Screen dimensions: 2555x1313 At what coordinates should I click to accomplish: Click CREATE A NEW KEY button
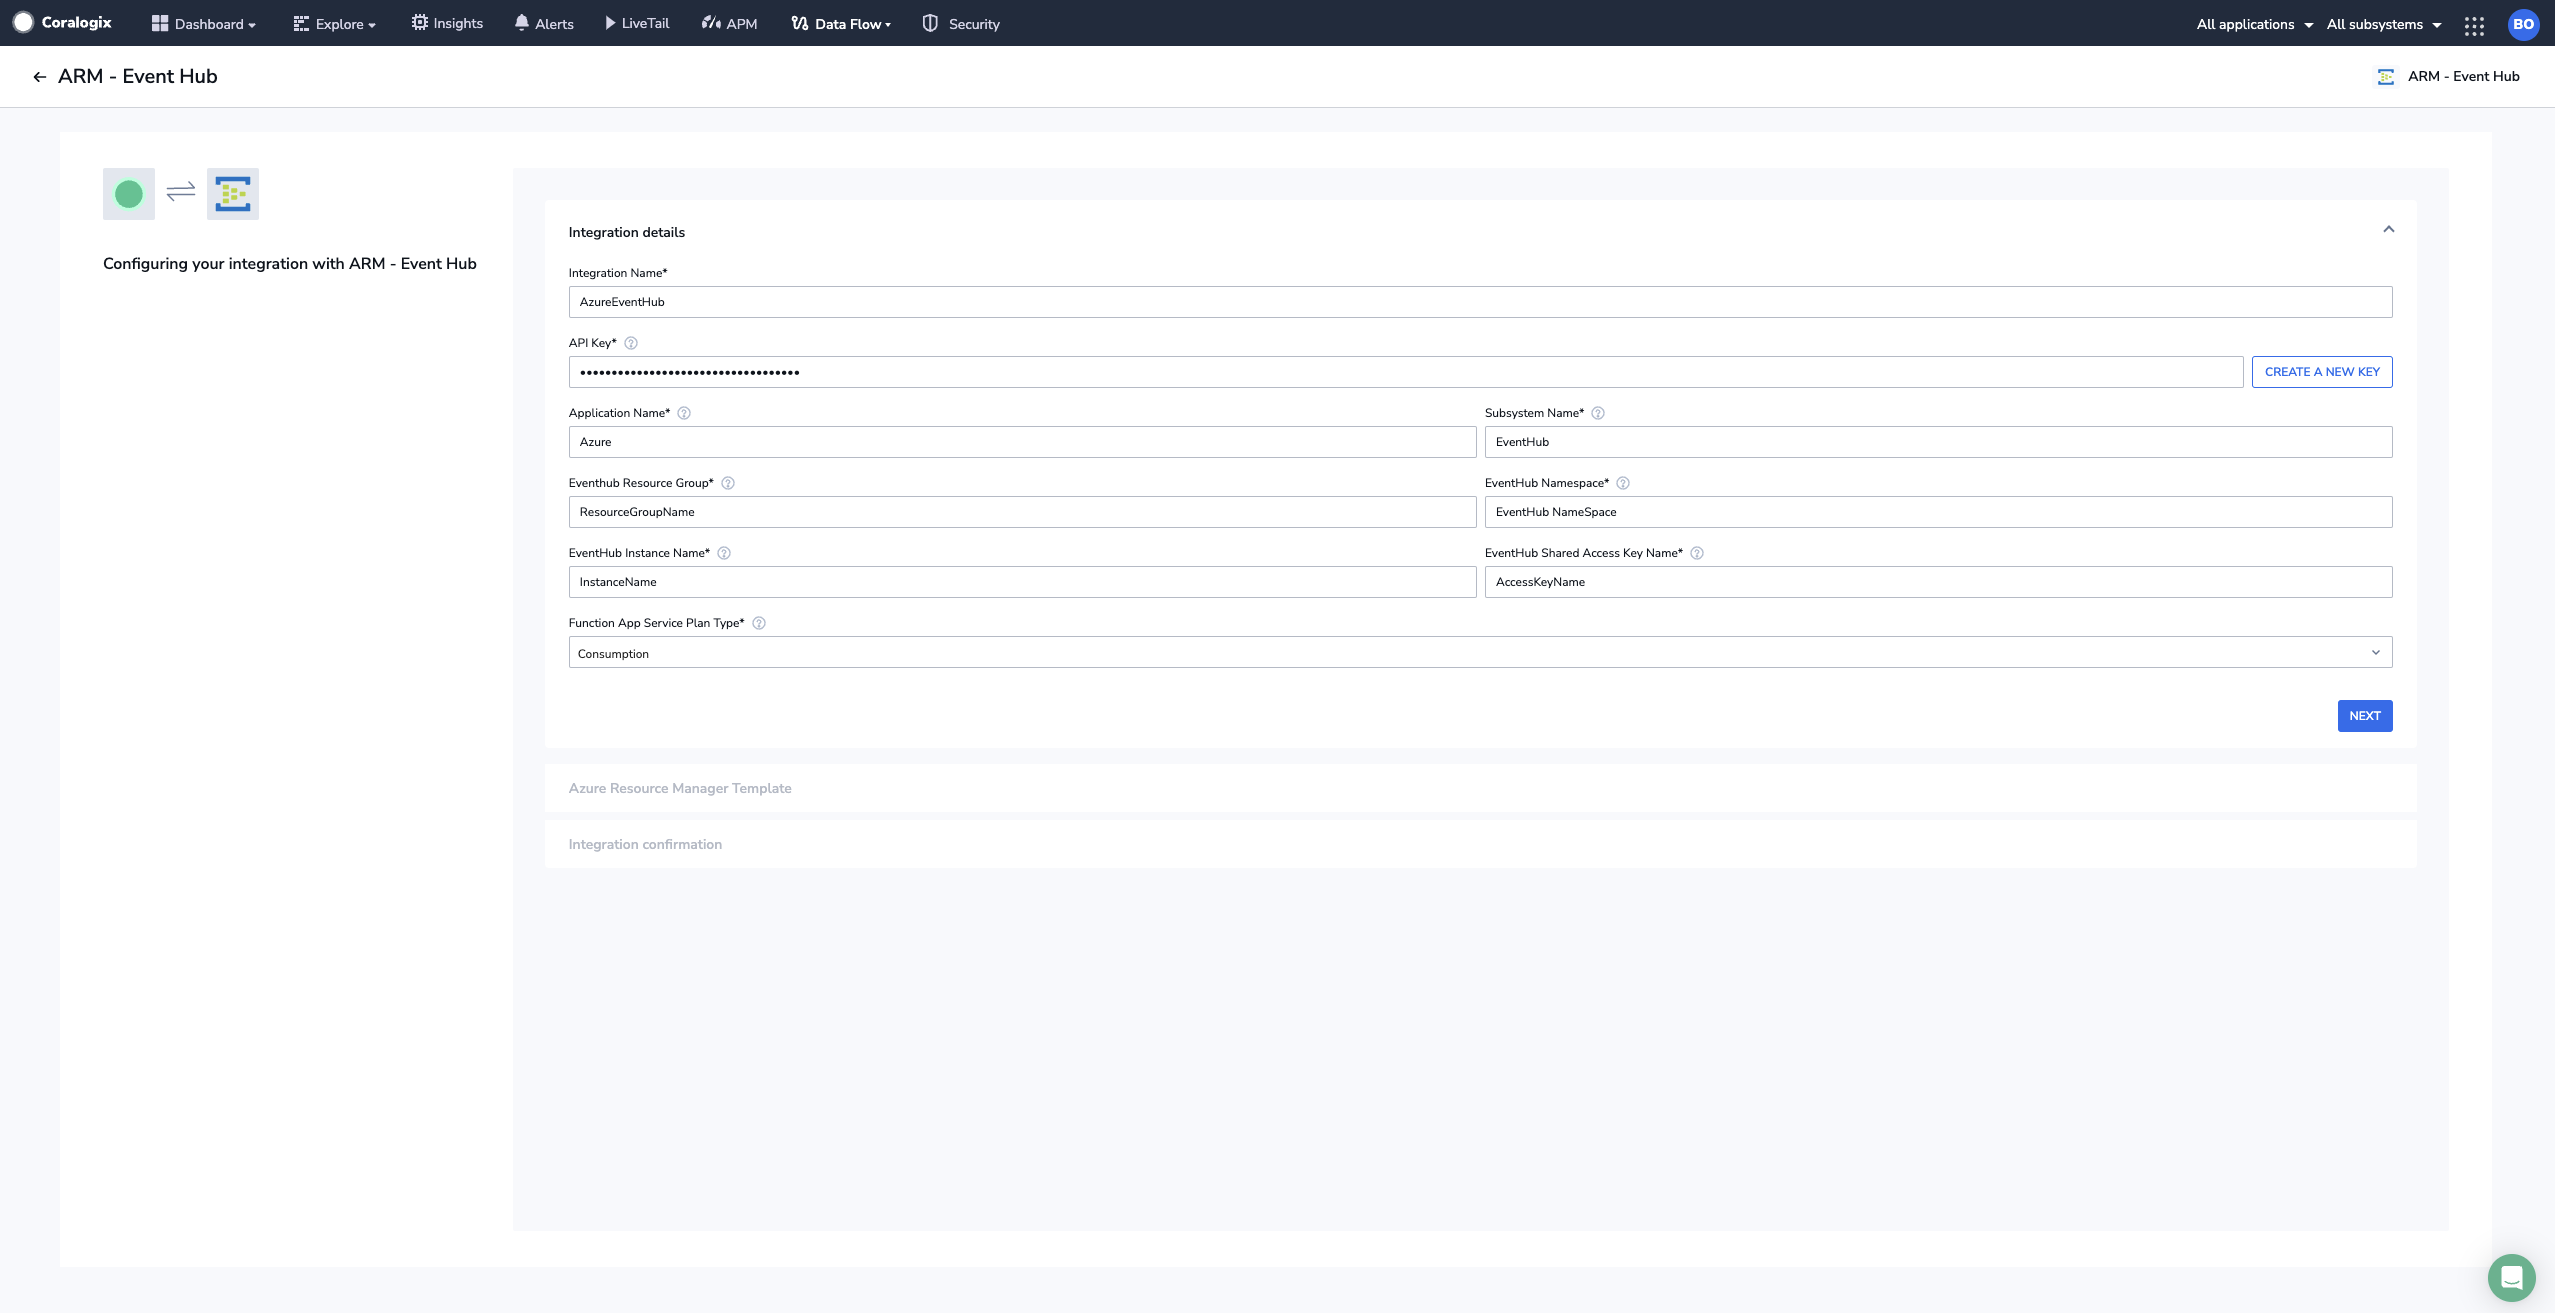click(x=2322, y=372)
